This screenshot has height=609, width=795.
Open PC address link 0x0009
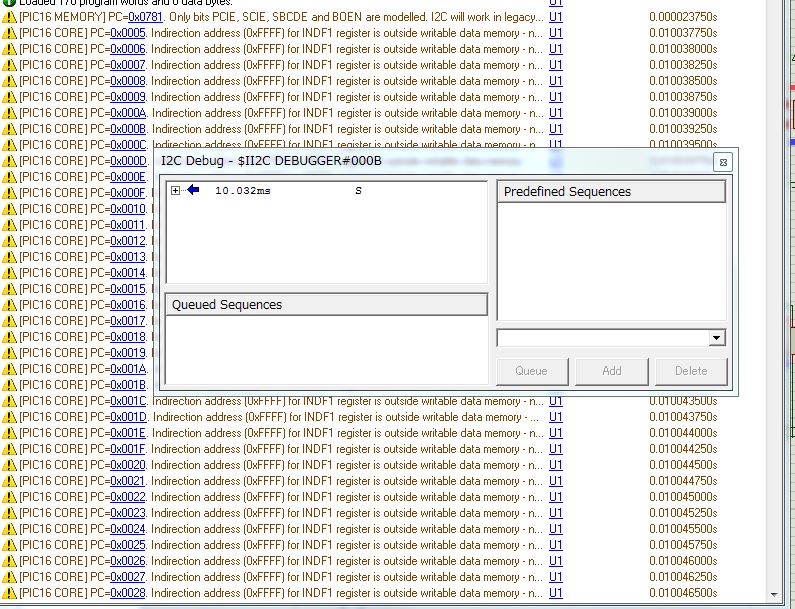click(128, 97)
